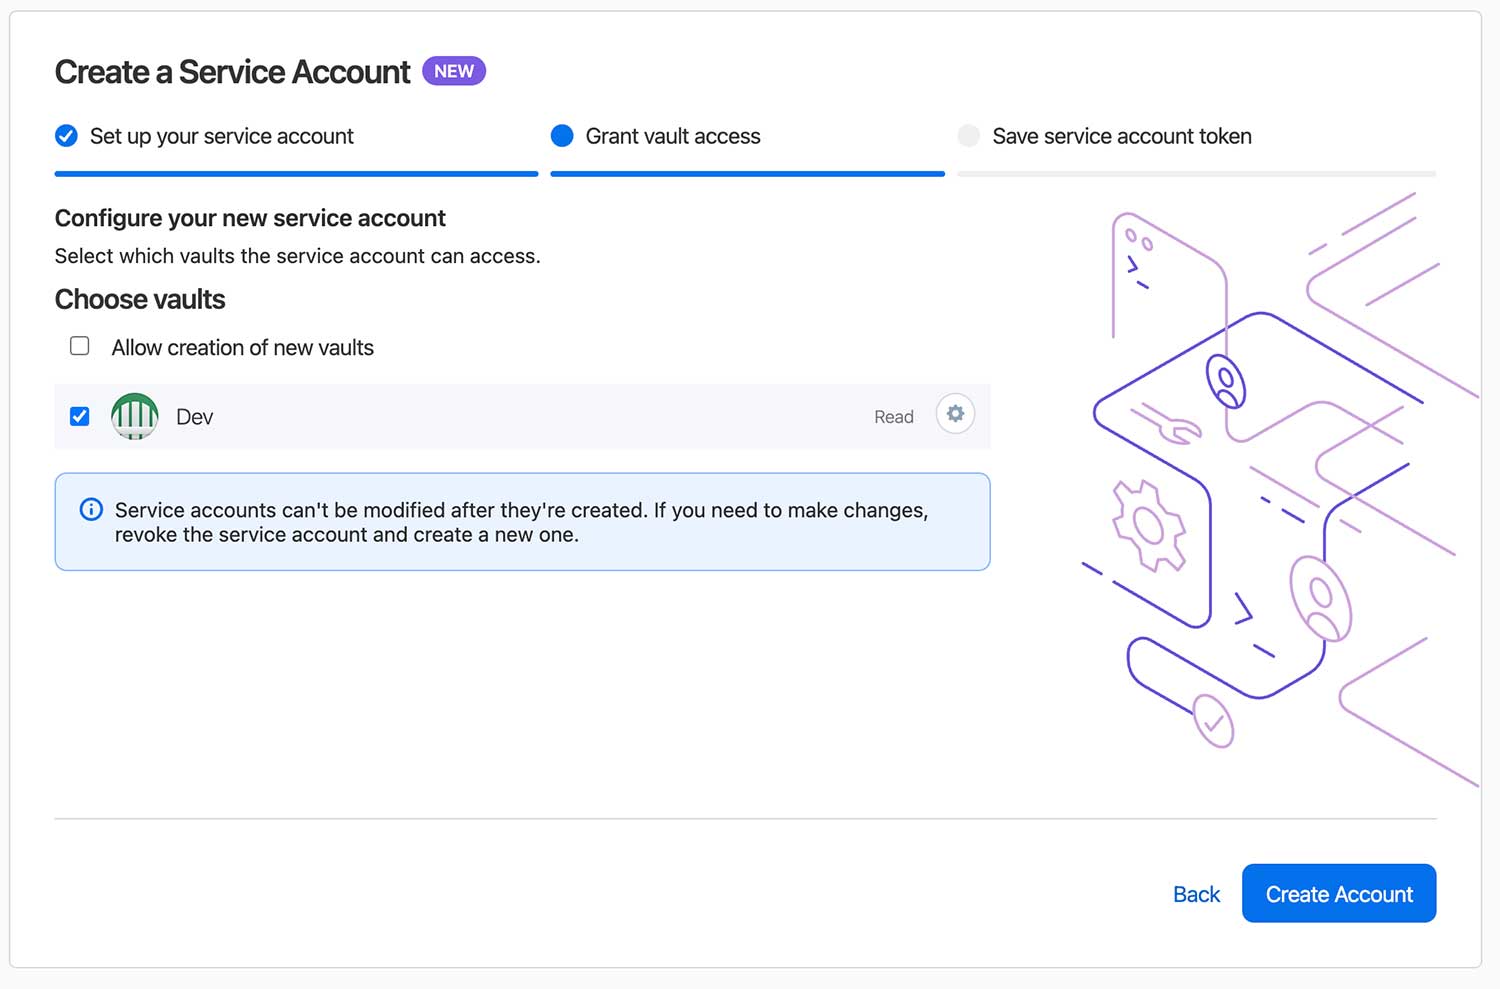
Task: Click the NEW badge beside the title
Action: pos(454,71)
